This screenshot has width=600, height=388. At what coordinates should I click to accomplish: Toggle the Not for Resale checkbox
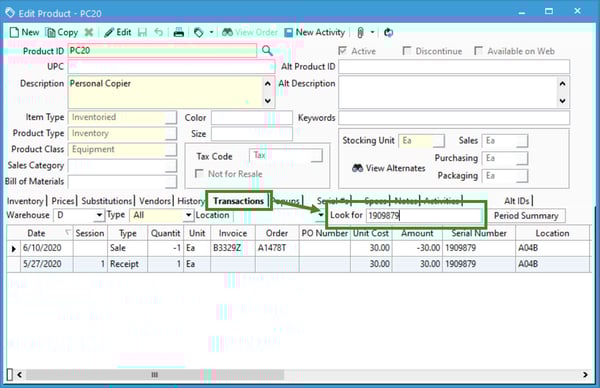tap(199, 174)
